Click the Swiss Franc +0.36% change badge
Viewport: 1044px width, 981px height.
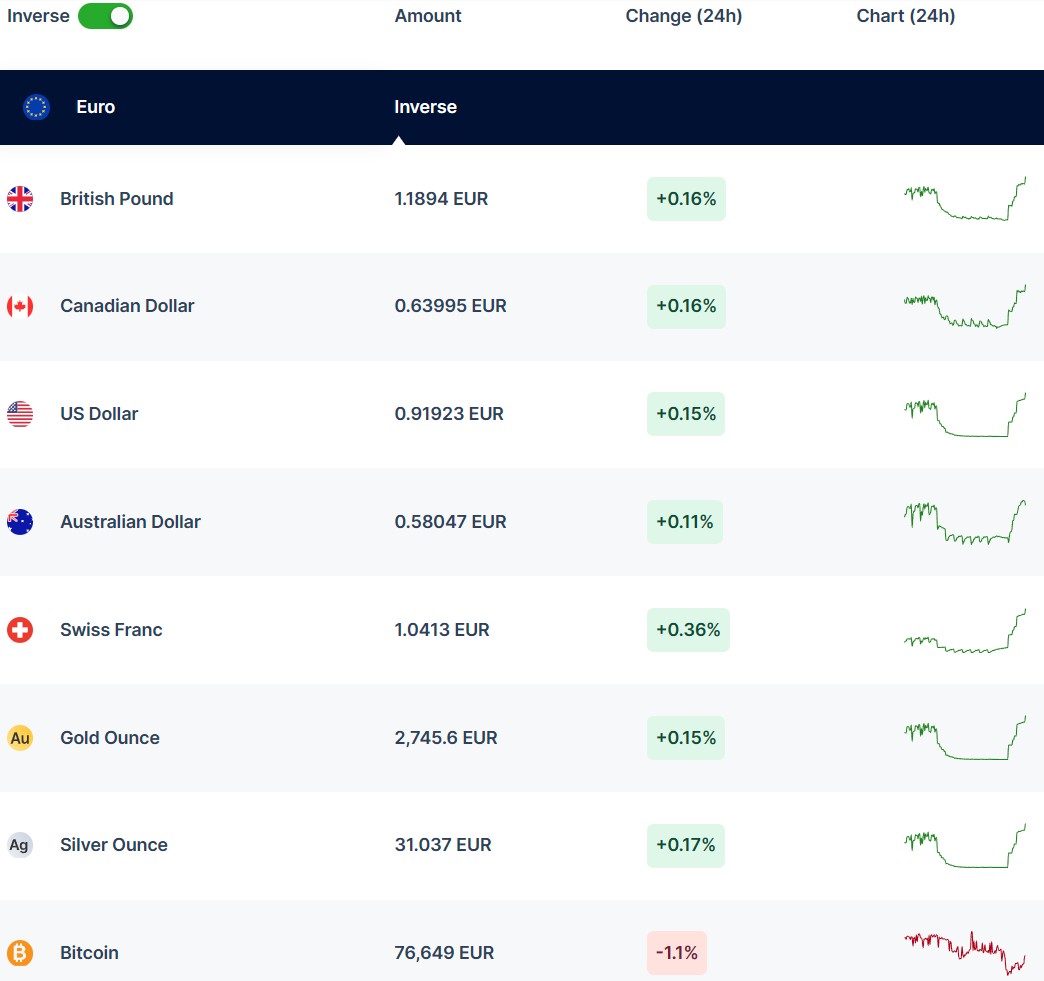click(688, 630)
